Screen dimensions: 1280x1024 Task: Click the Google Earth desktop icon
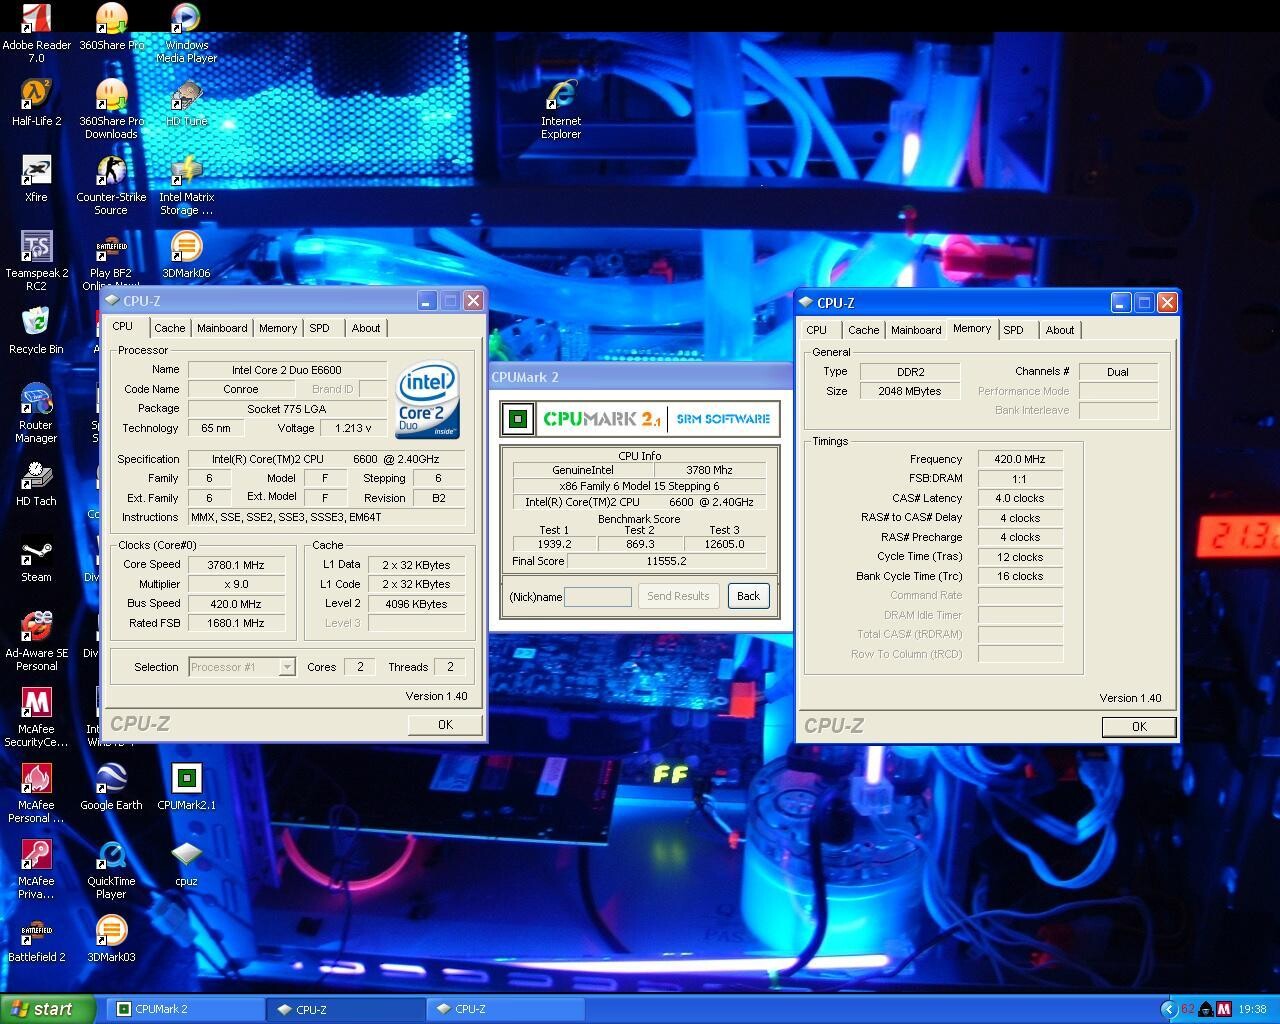[x=111, y=787]
